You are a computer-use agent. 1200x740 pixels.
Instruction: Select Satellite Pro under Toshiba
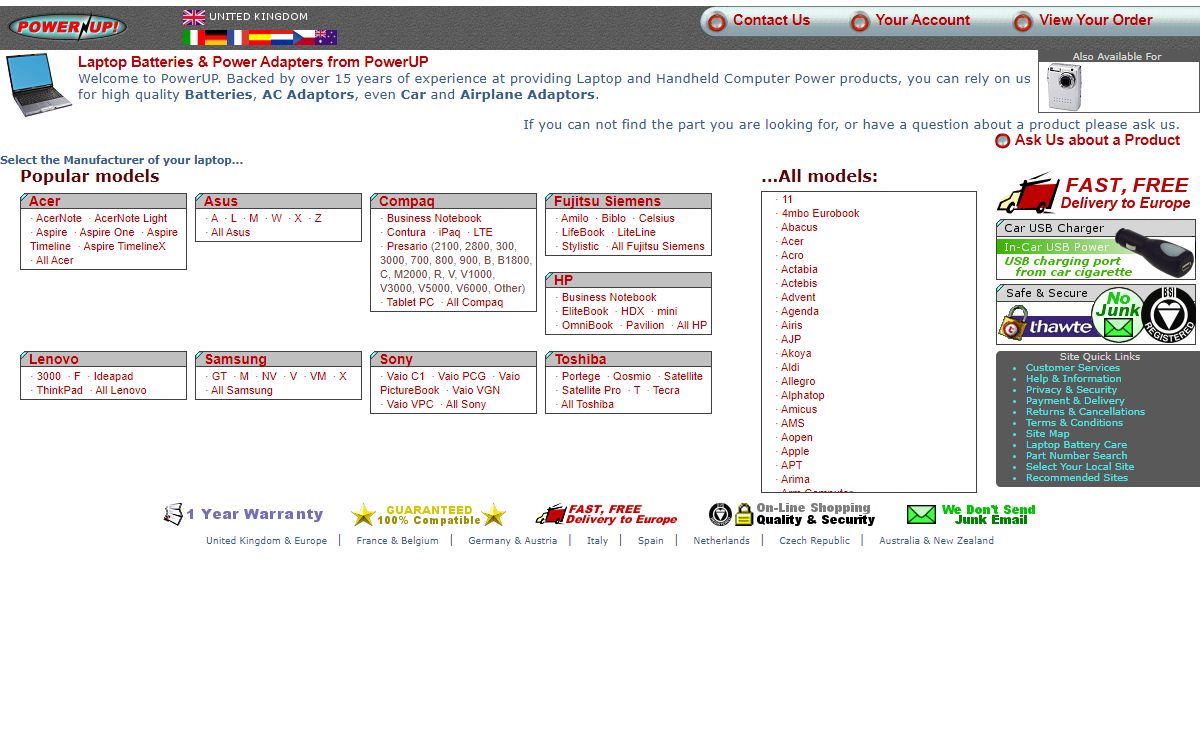pos(591,390)
